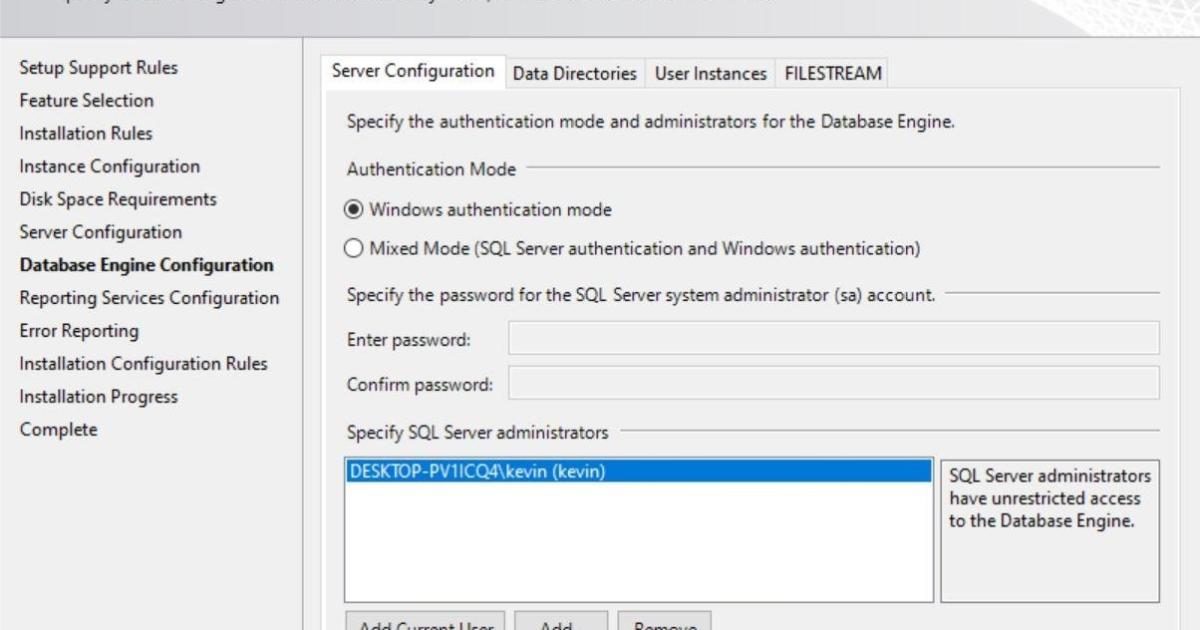Go to Setup Support Rules step

[x=99, y=68]
